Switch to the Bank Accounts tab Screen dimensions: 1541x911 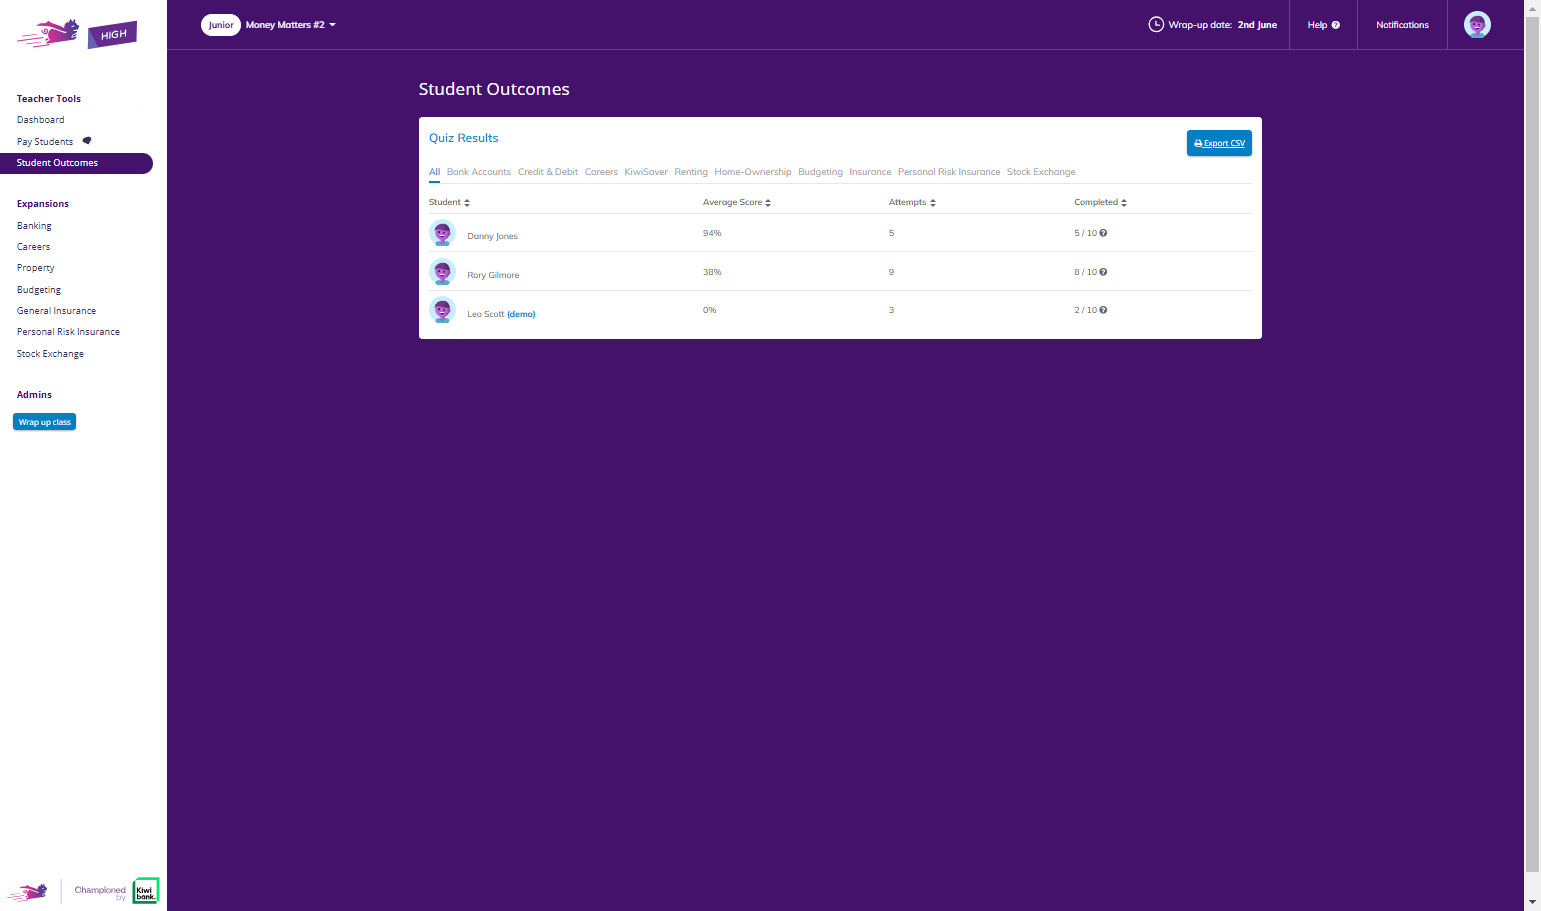[479, 172]
